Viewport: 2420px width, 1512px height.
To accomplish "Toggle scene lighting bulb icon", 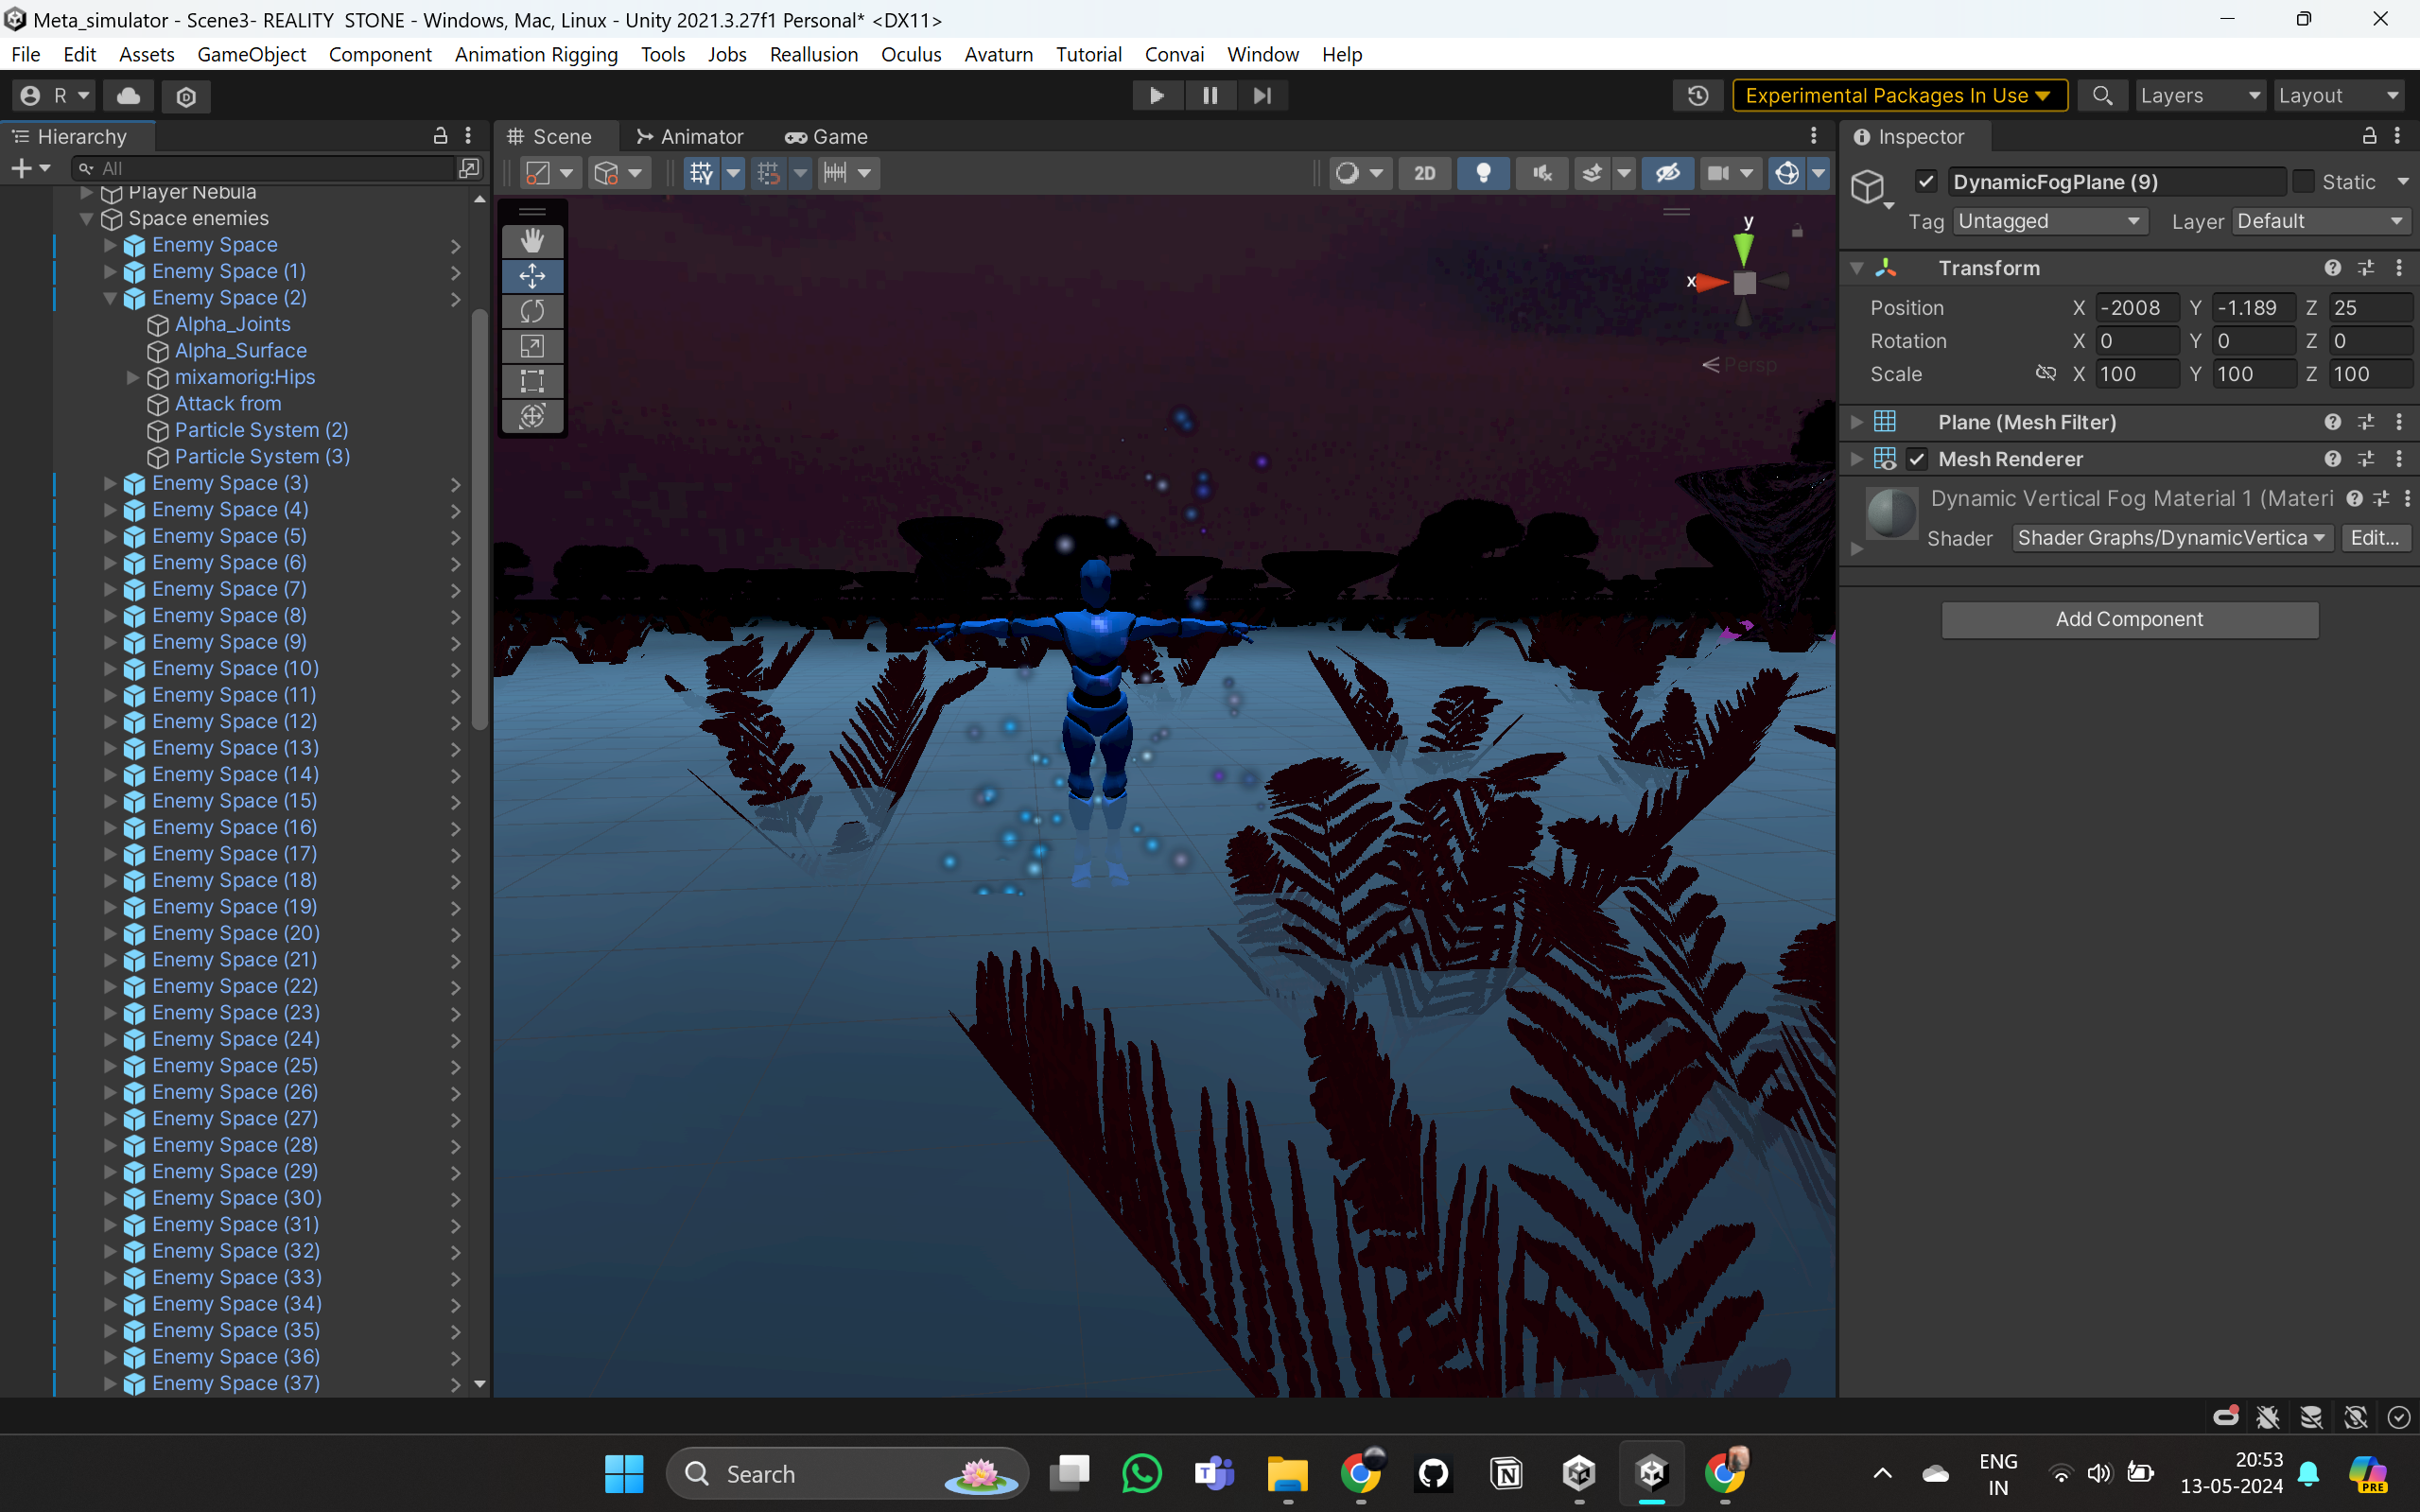I will click(x=1483, y=173).
